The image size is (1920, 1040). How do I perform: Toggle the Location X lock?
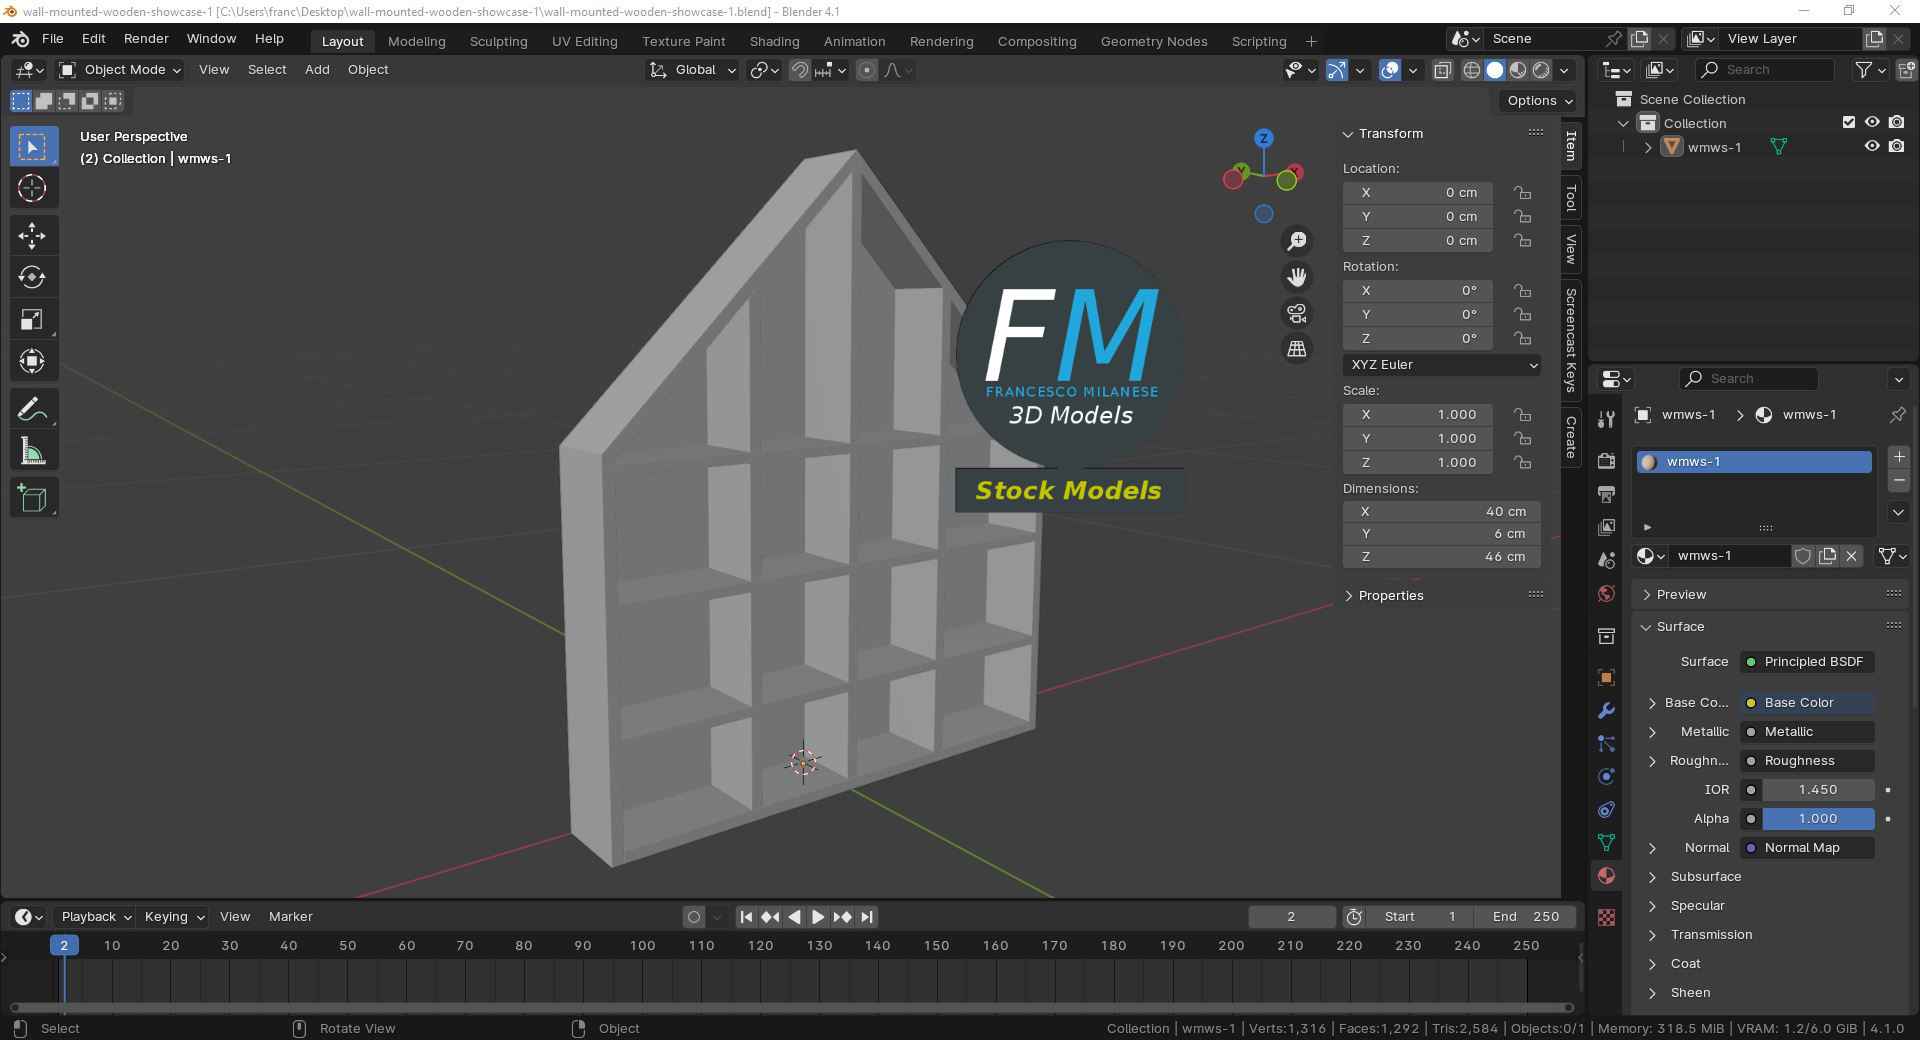tap(1522, 193)
